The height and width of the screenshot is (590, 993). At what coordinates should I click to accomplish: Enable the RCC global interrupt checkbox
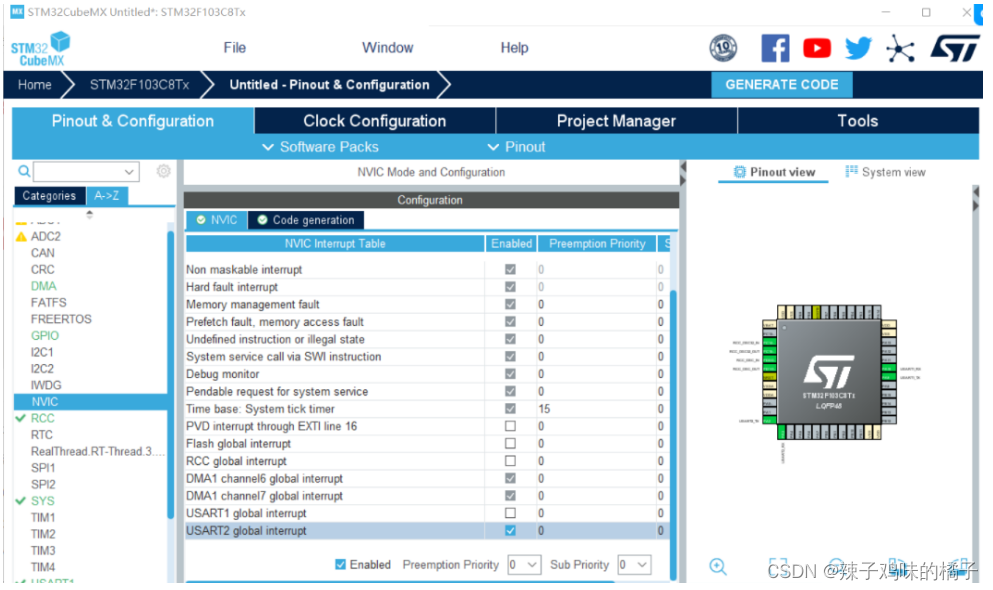(510, 461)
